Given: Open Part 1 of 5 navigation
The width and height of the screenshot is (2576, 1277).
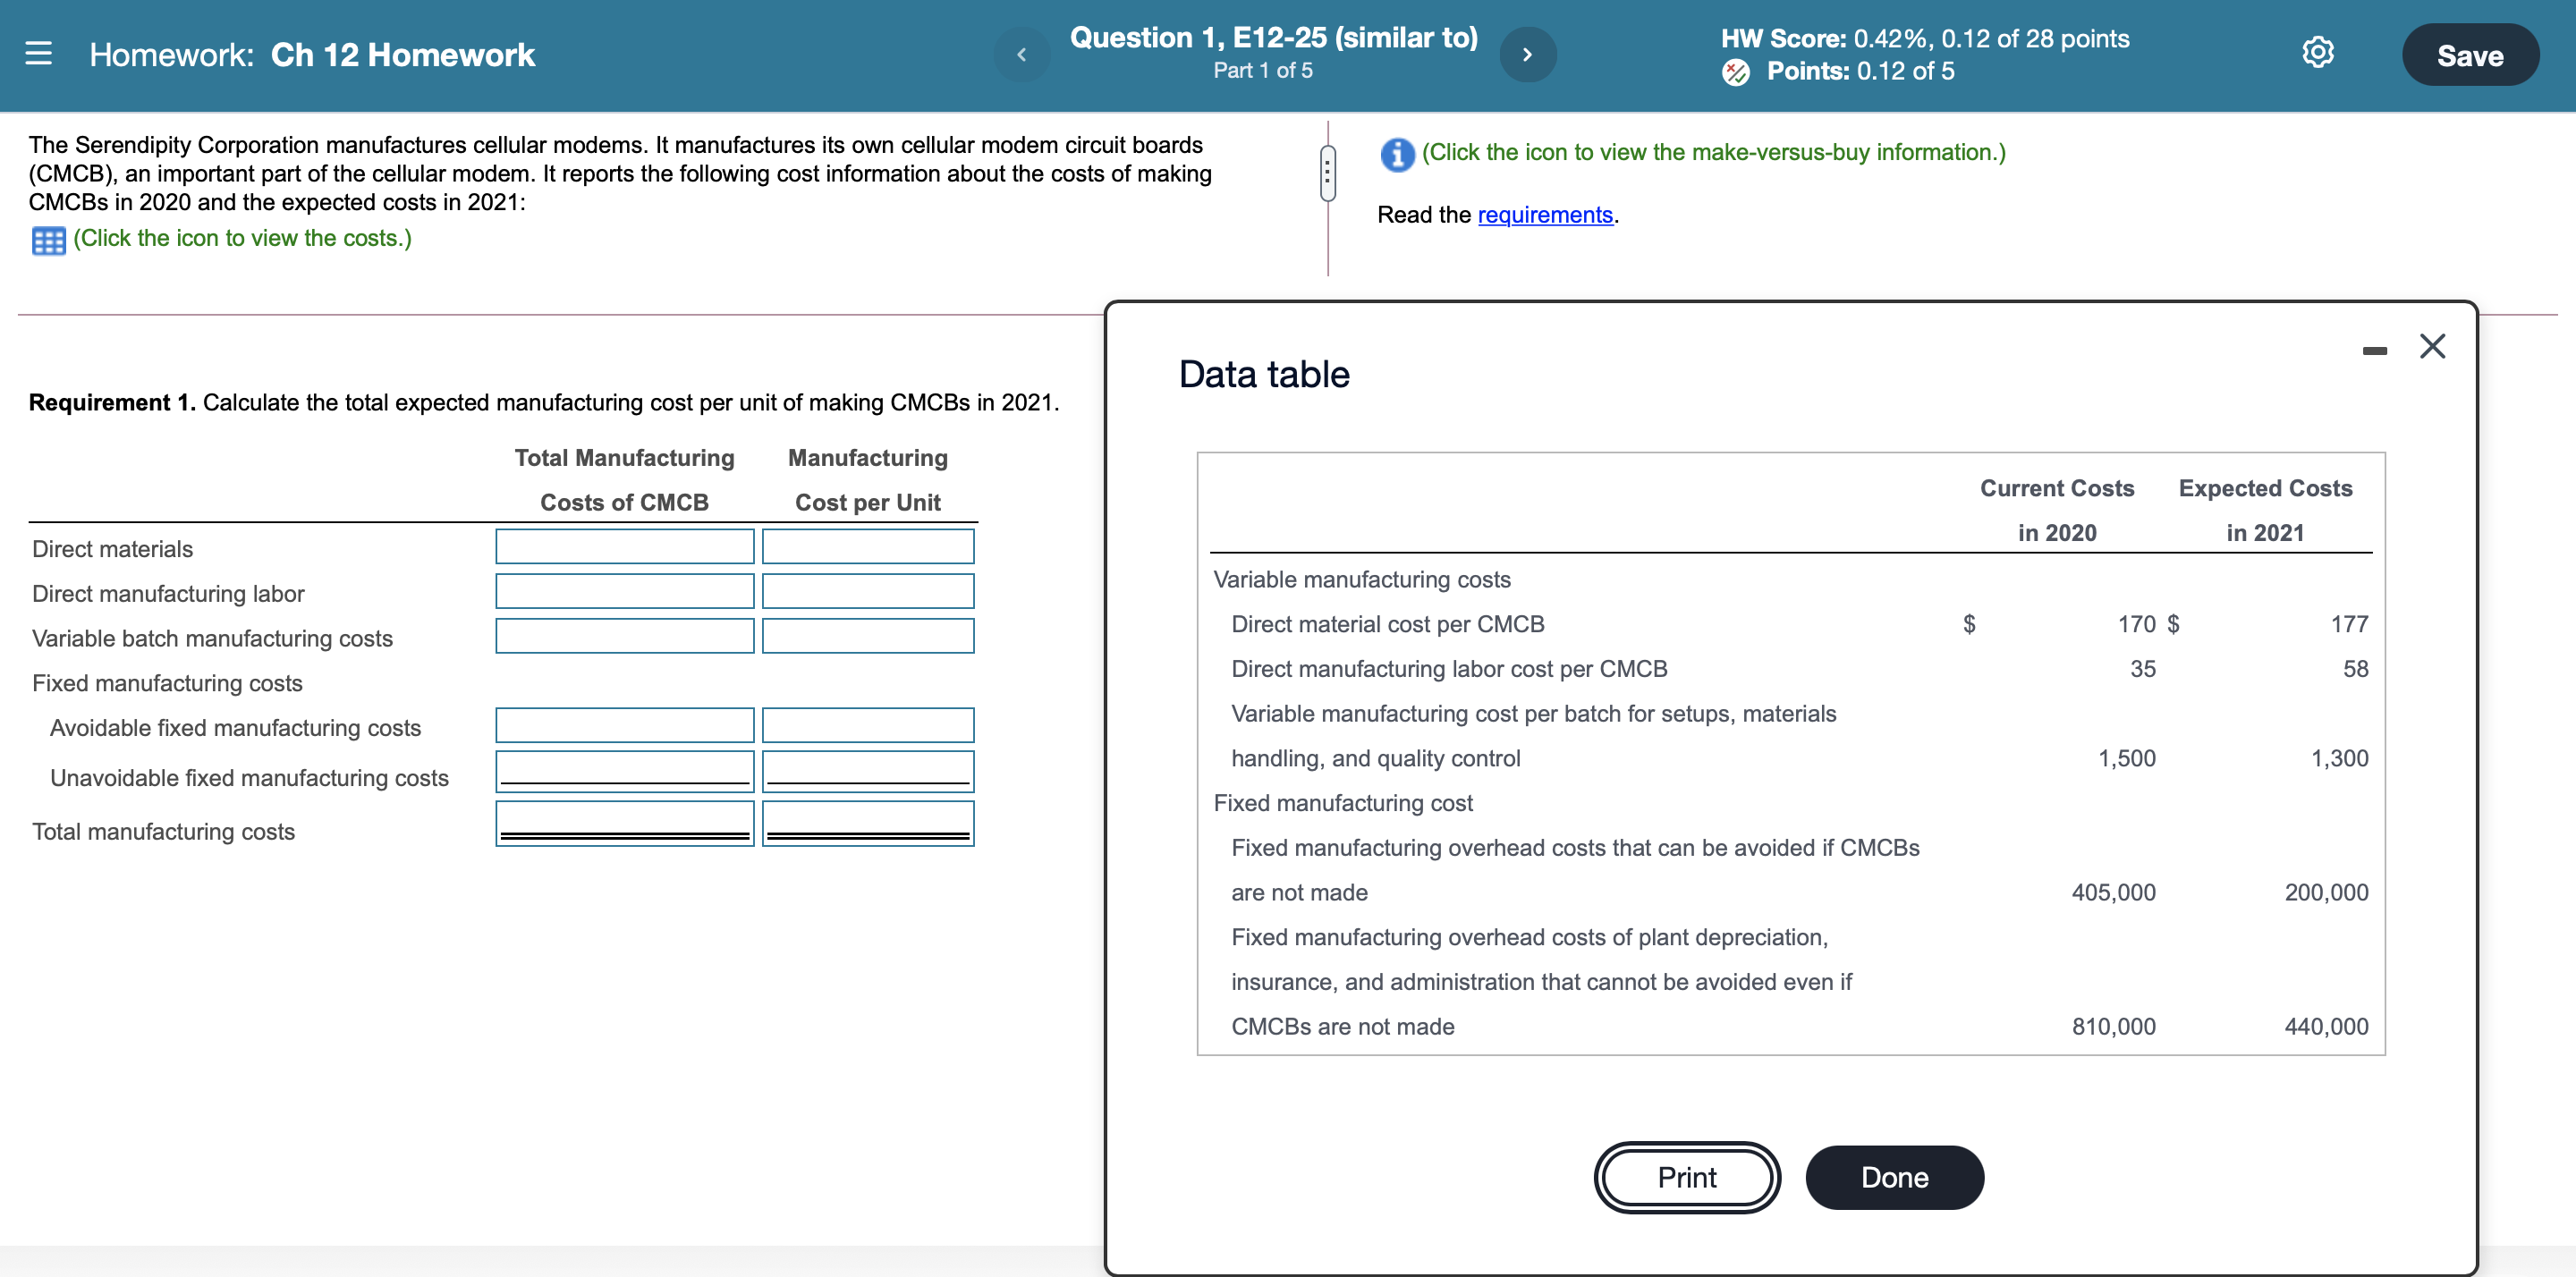Looking at the screenshot, I should coord(1262,70).
